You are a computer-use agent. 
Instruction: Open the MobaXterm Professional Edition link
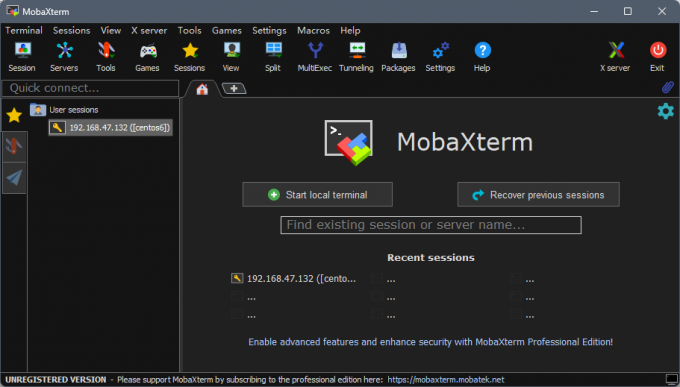(x=430, y=342)
